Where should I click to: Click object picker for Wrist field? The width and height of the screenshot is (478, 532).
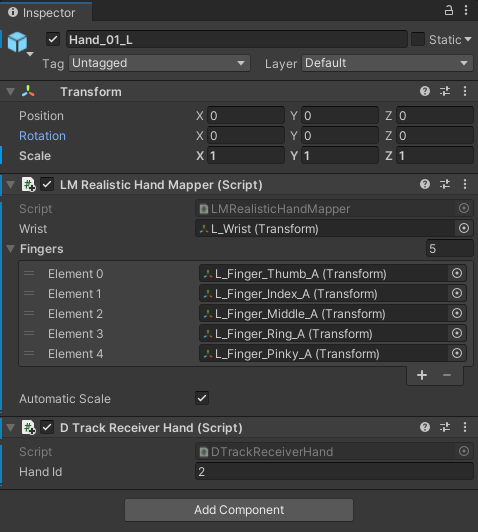pyautogui.click(x=464, y=228)
